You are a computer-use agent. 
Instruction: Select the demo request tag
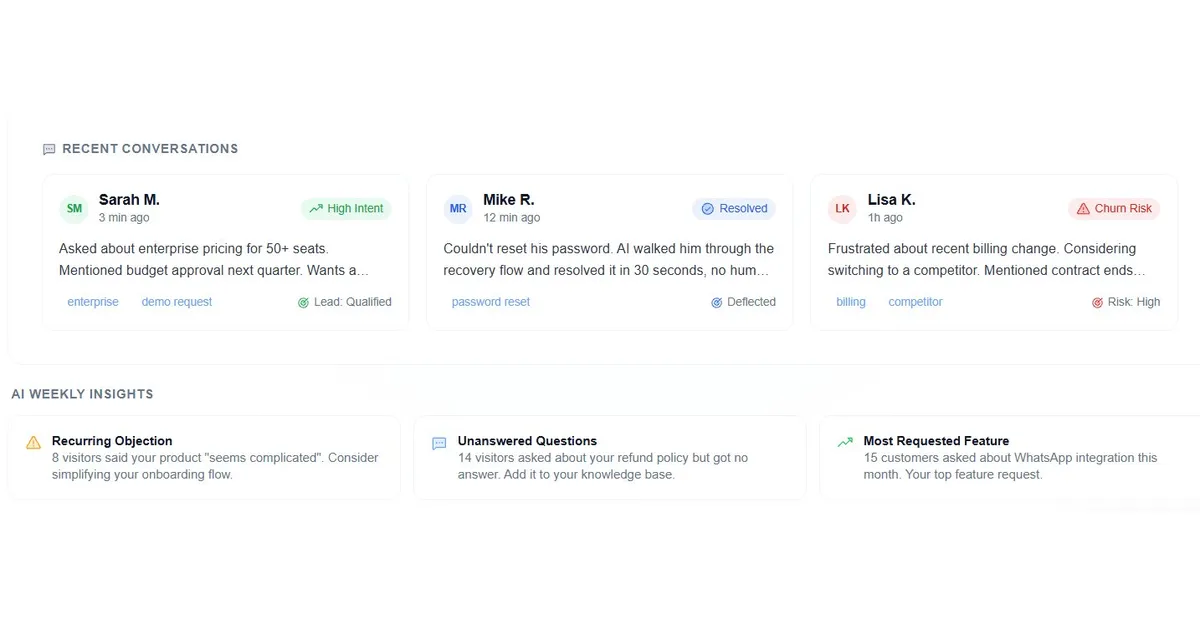click(177, 302)
